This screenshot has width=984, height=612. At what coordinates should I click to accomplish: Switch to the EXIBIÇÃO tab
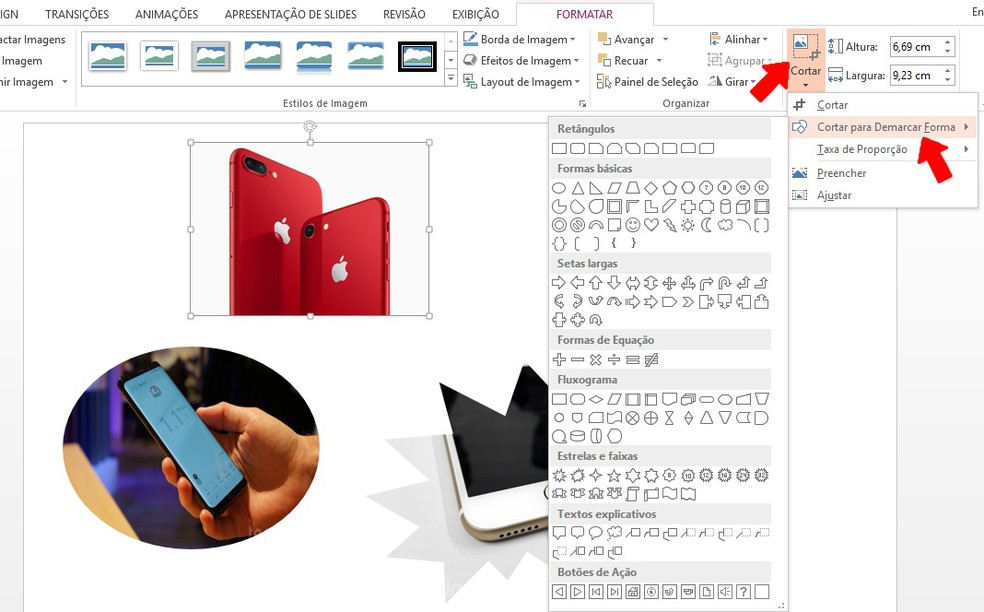click(x=476, y=14)
